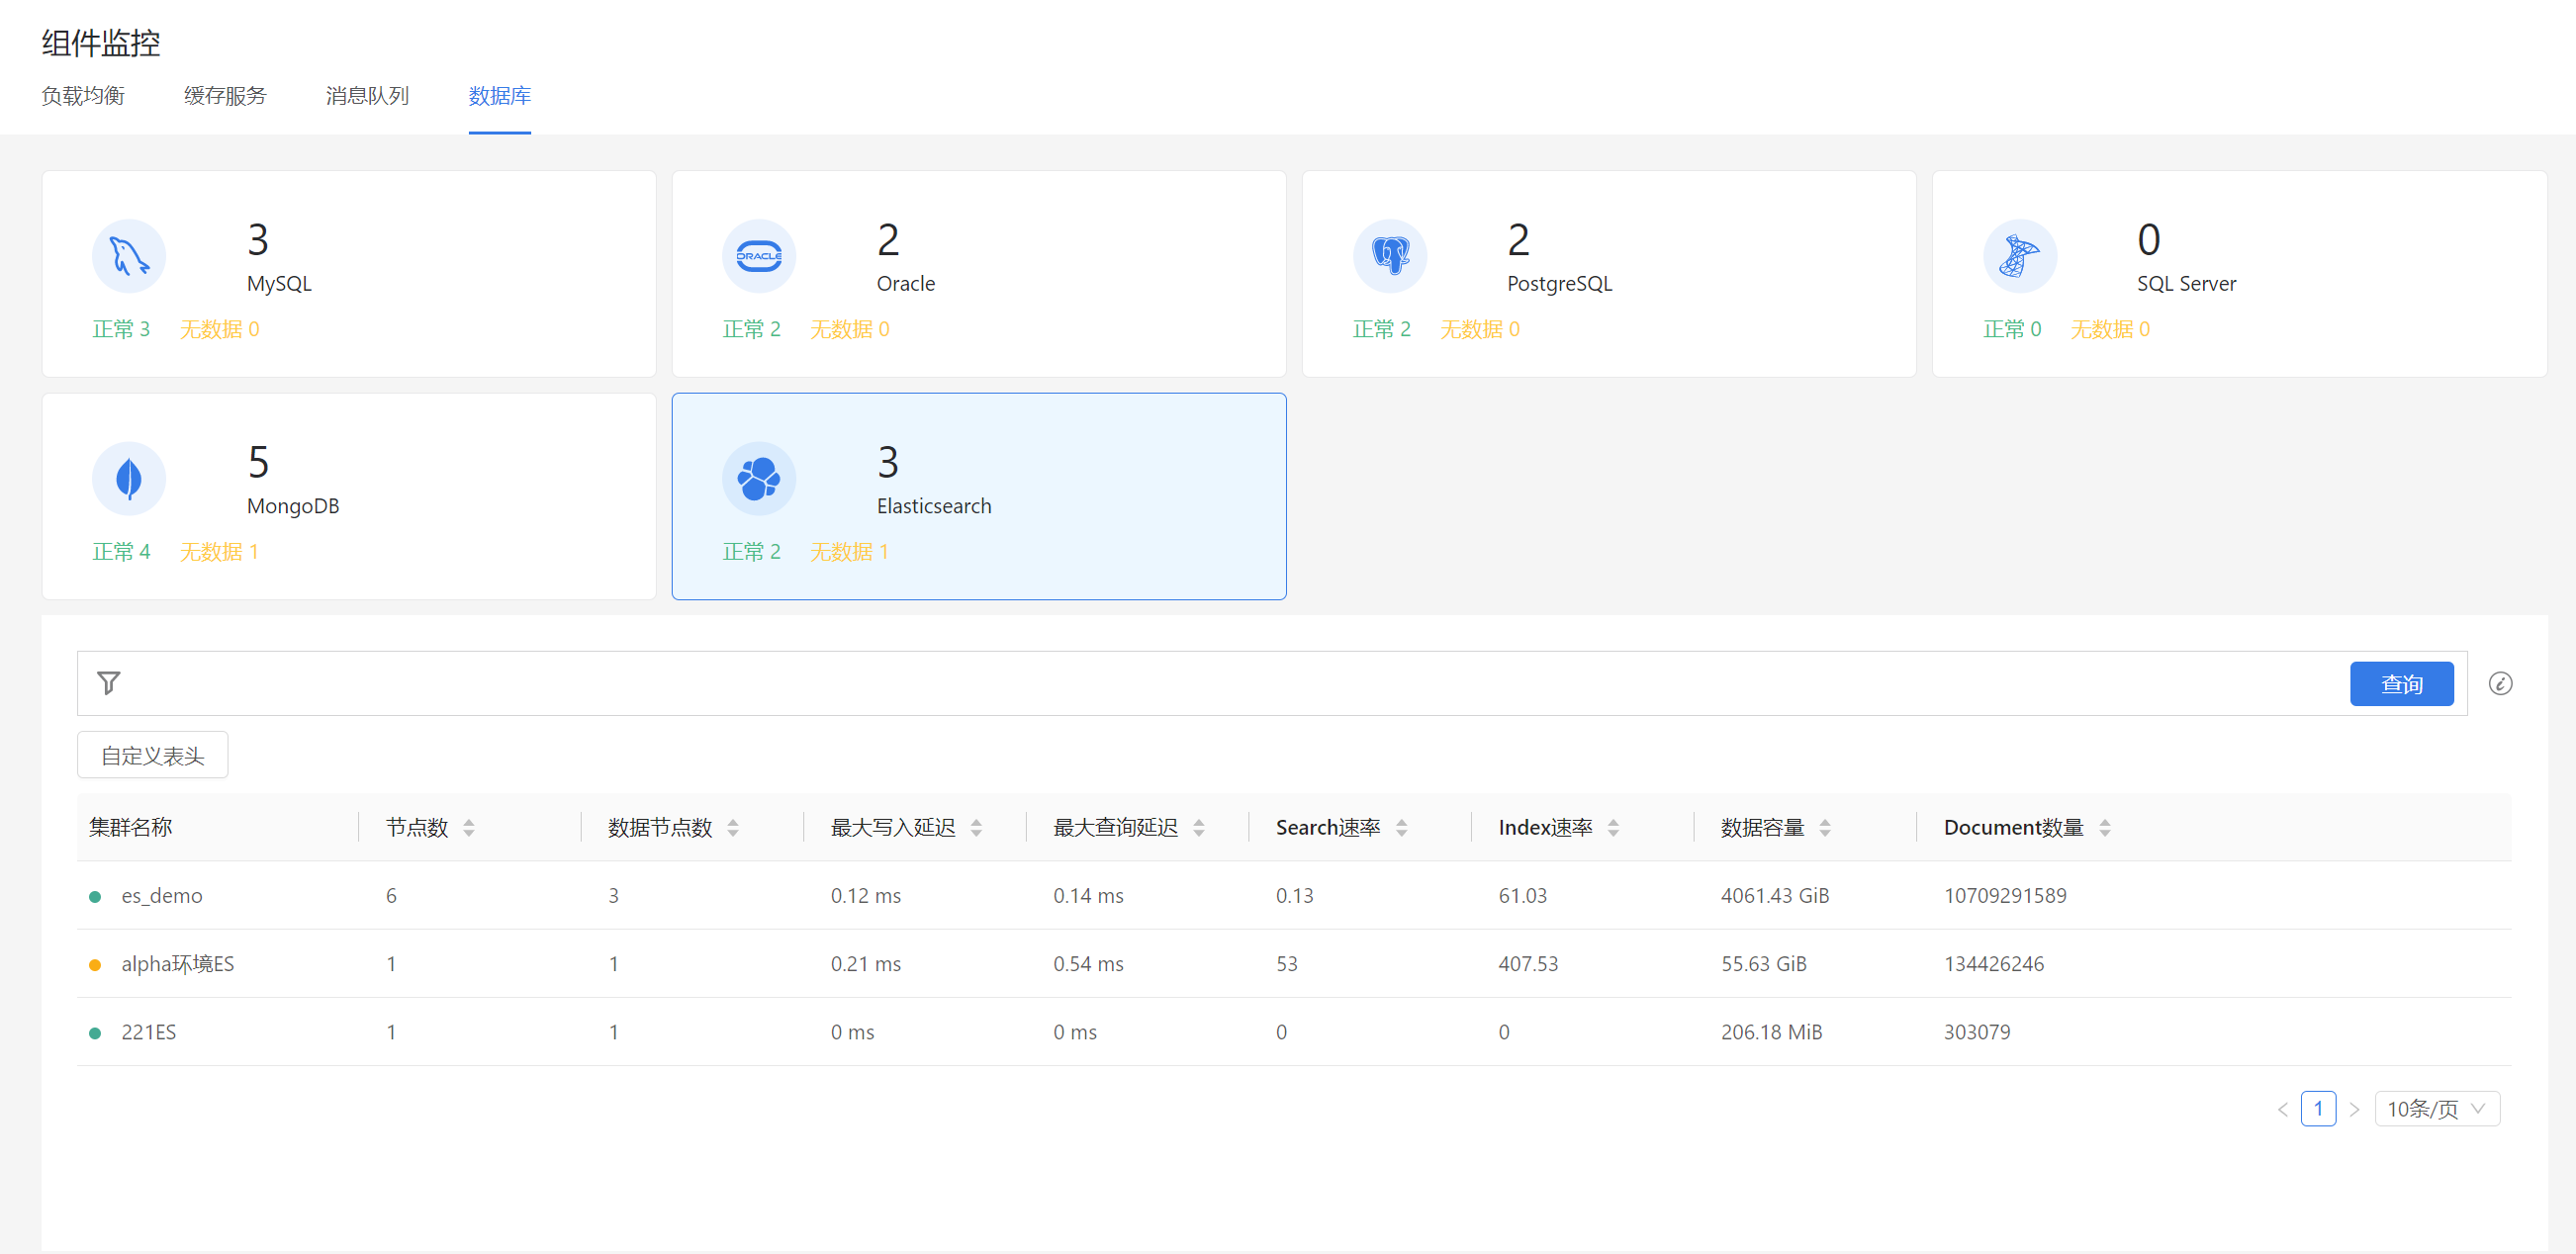Click 无数据 0 on SQL Server card
Image resolution: width=2576 pixels, height=1254 pixels.
2110,329
